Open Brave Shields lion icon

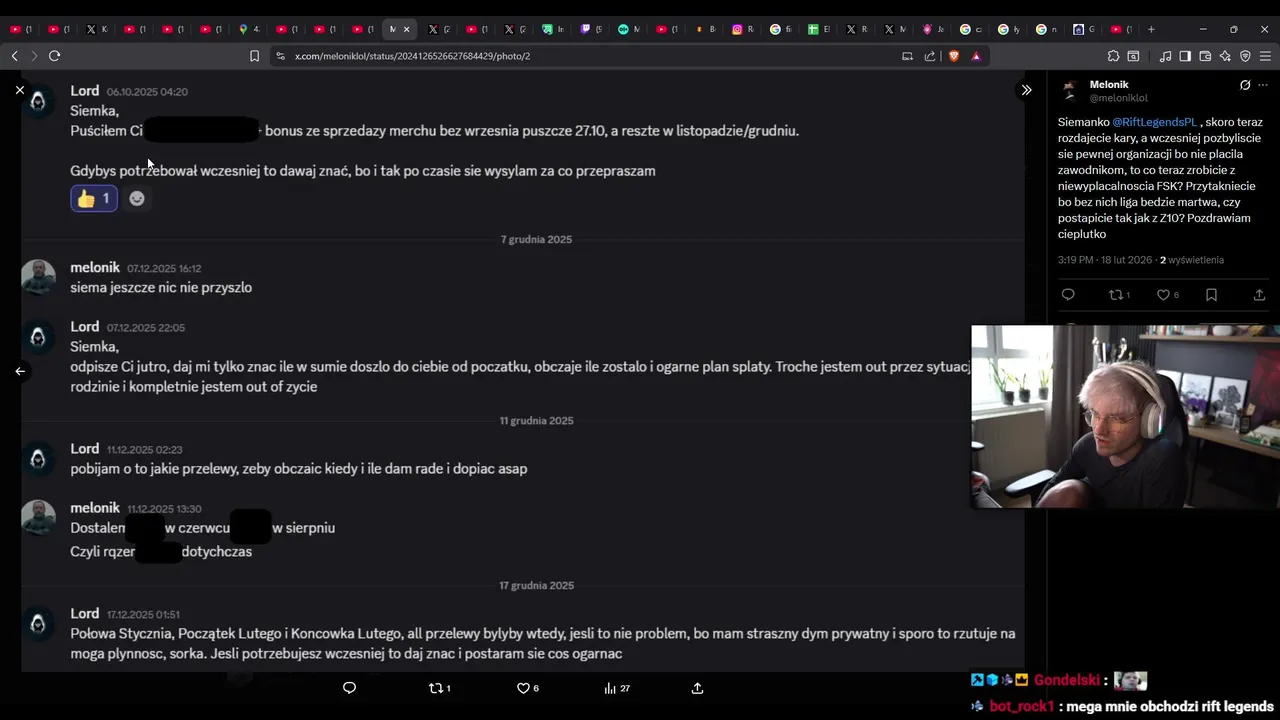point(954,56)
